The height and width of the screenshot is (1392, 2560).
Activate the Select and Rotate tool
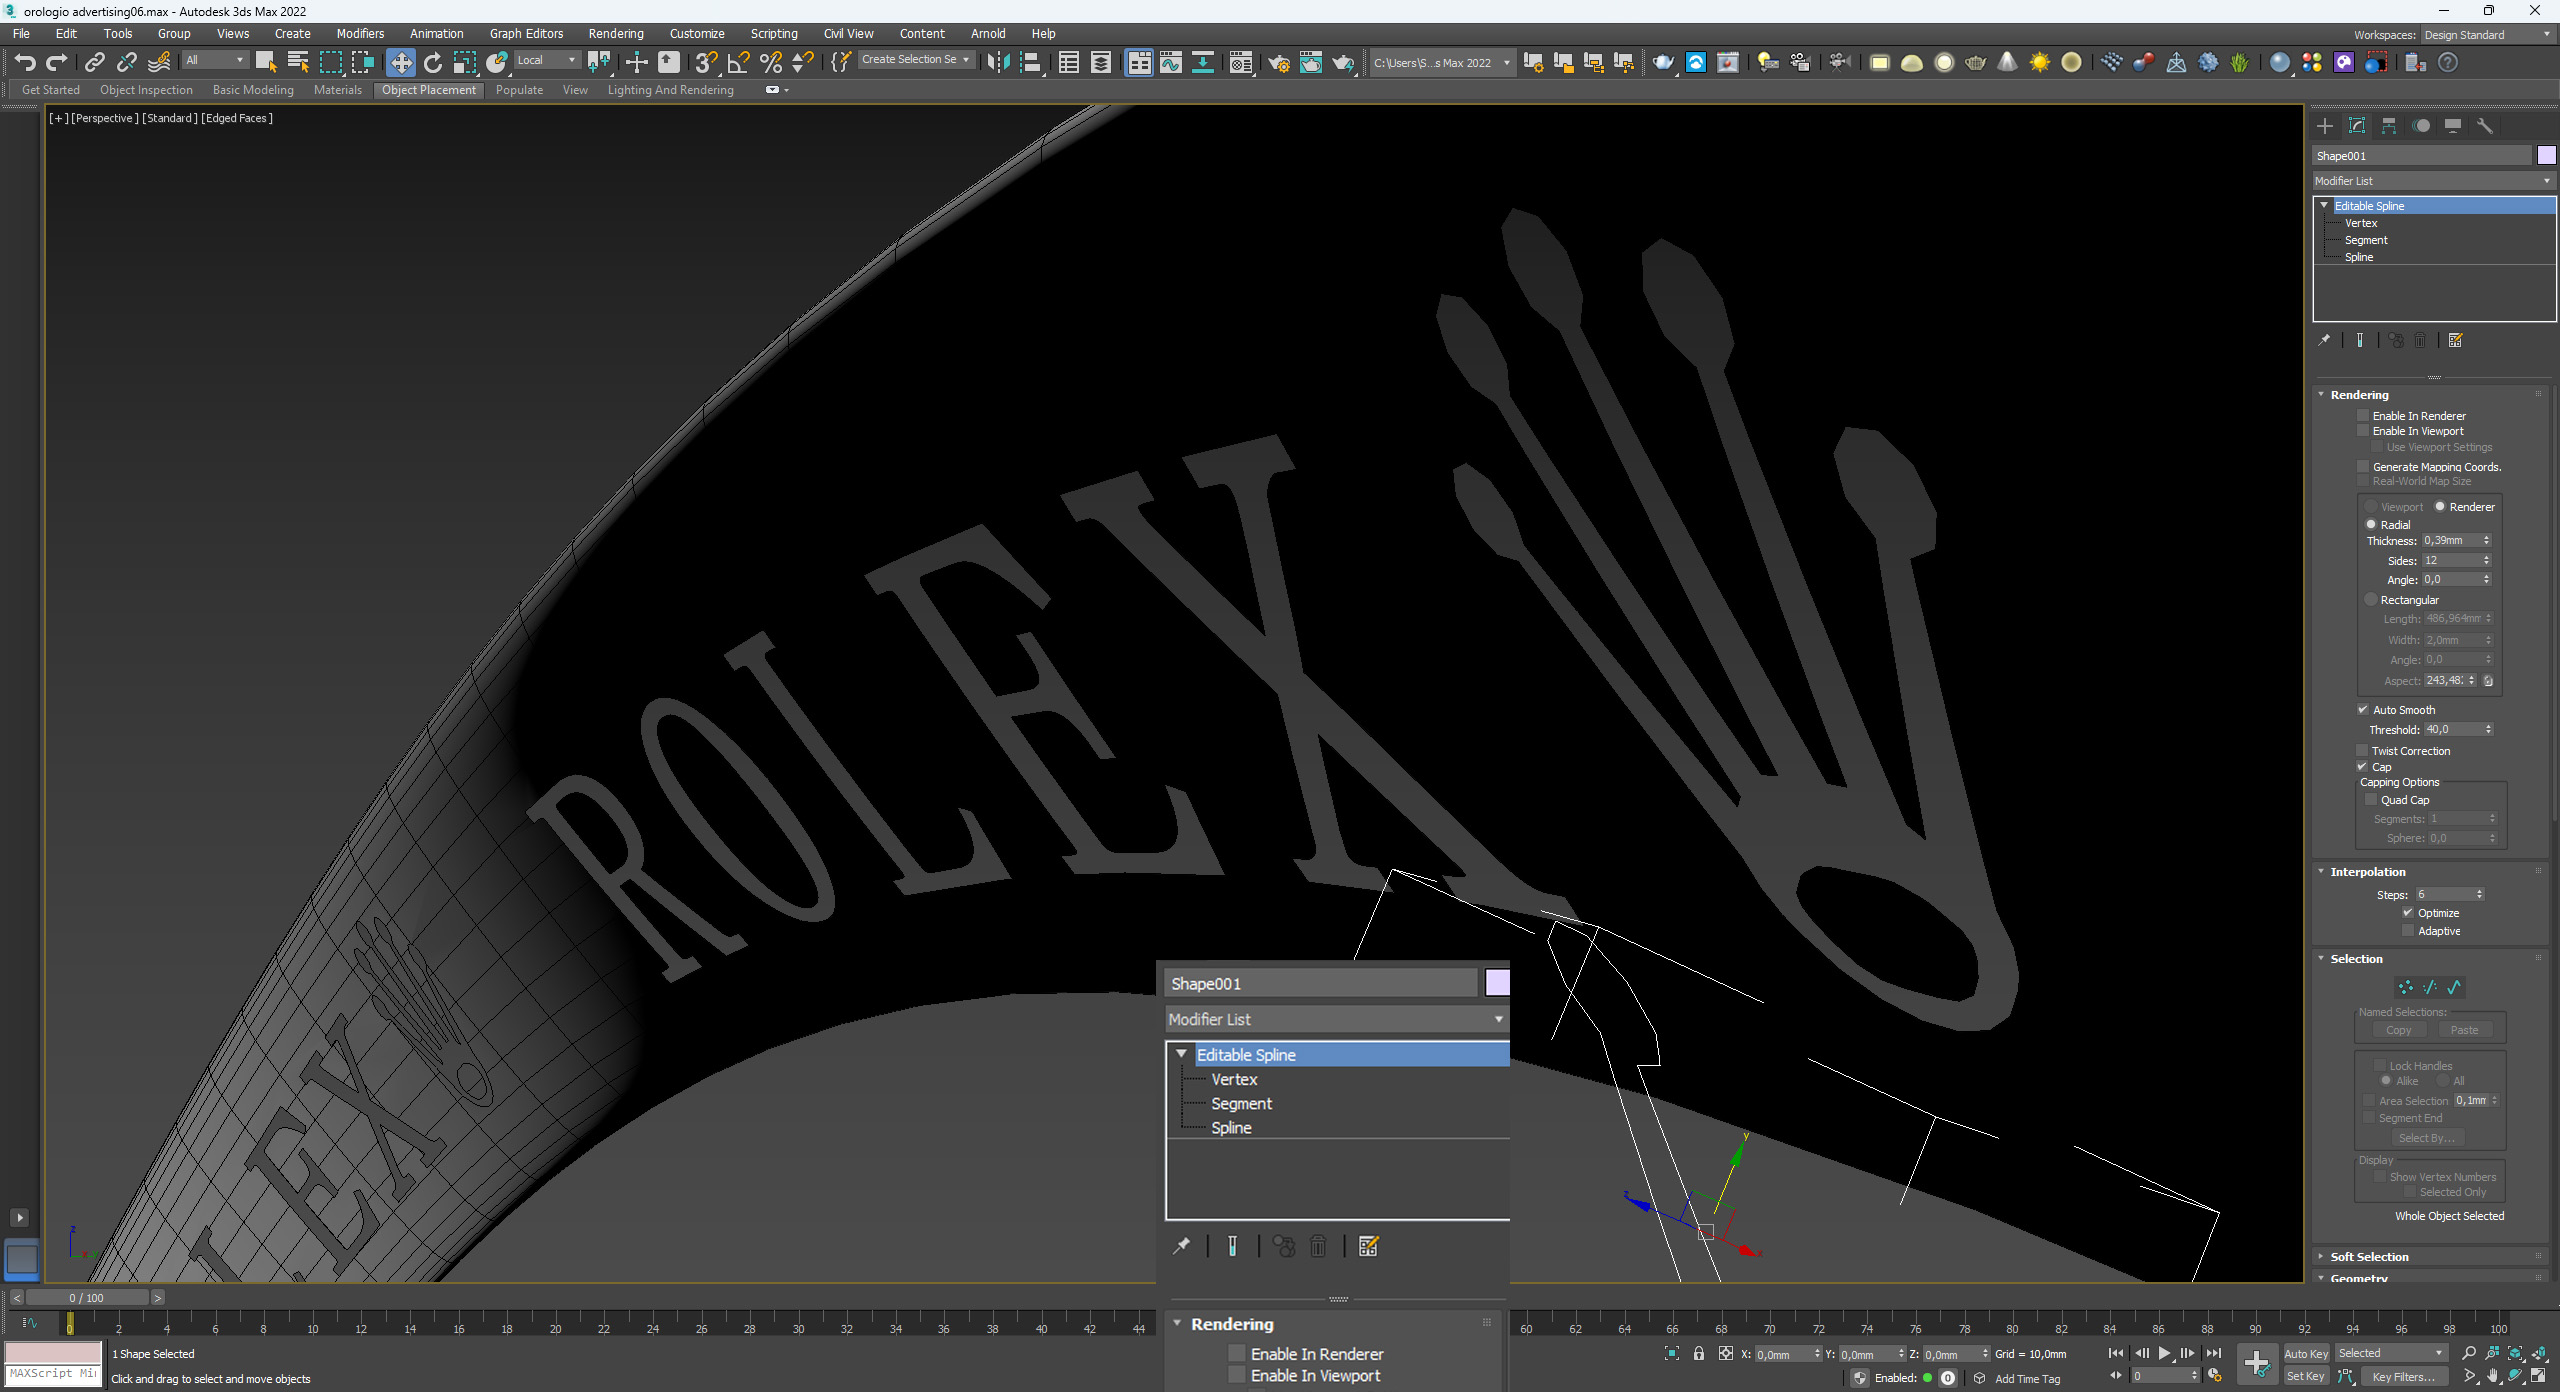point(432,62)
